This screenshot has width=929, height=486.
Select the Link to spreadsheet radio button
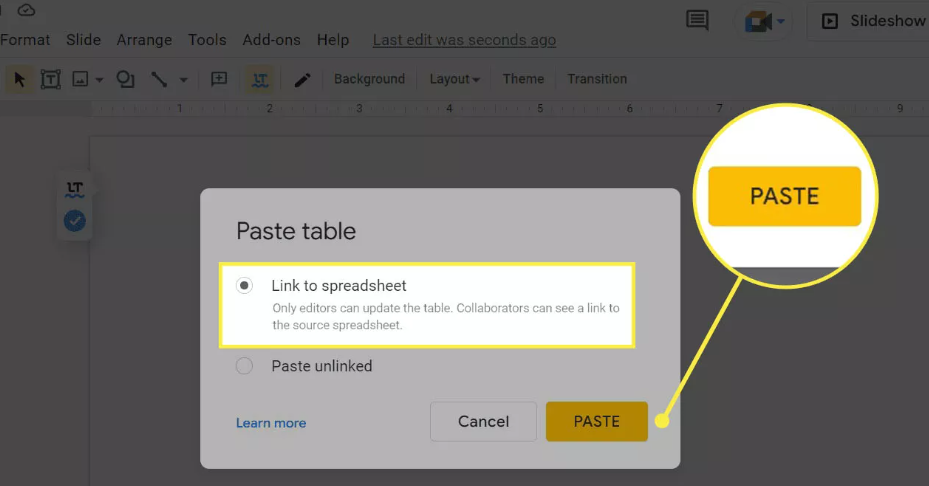(x=244, y=286)
